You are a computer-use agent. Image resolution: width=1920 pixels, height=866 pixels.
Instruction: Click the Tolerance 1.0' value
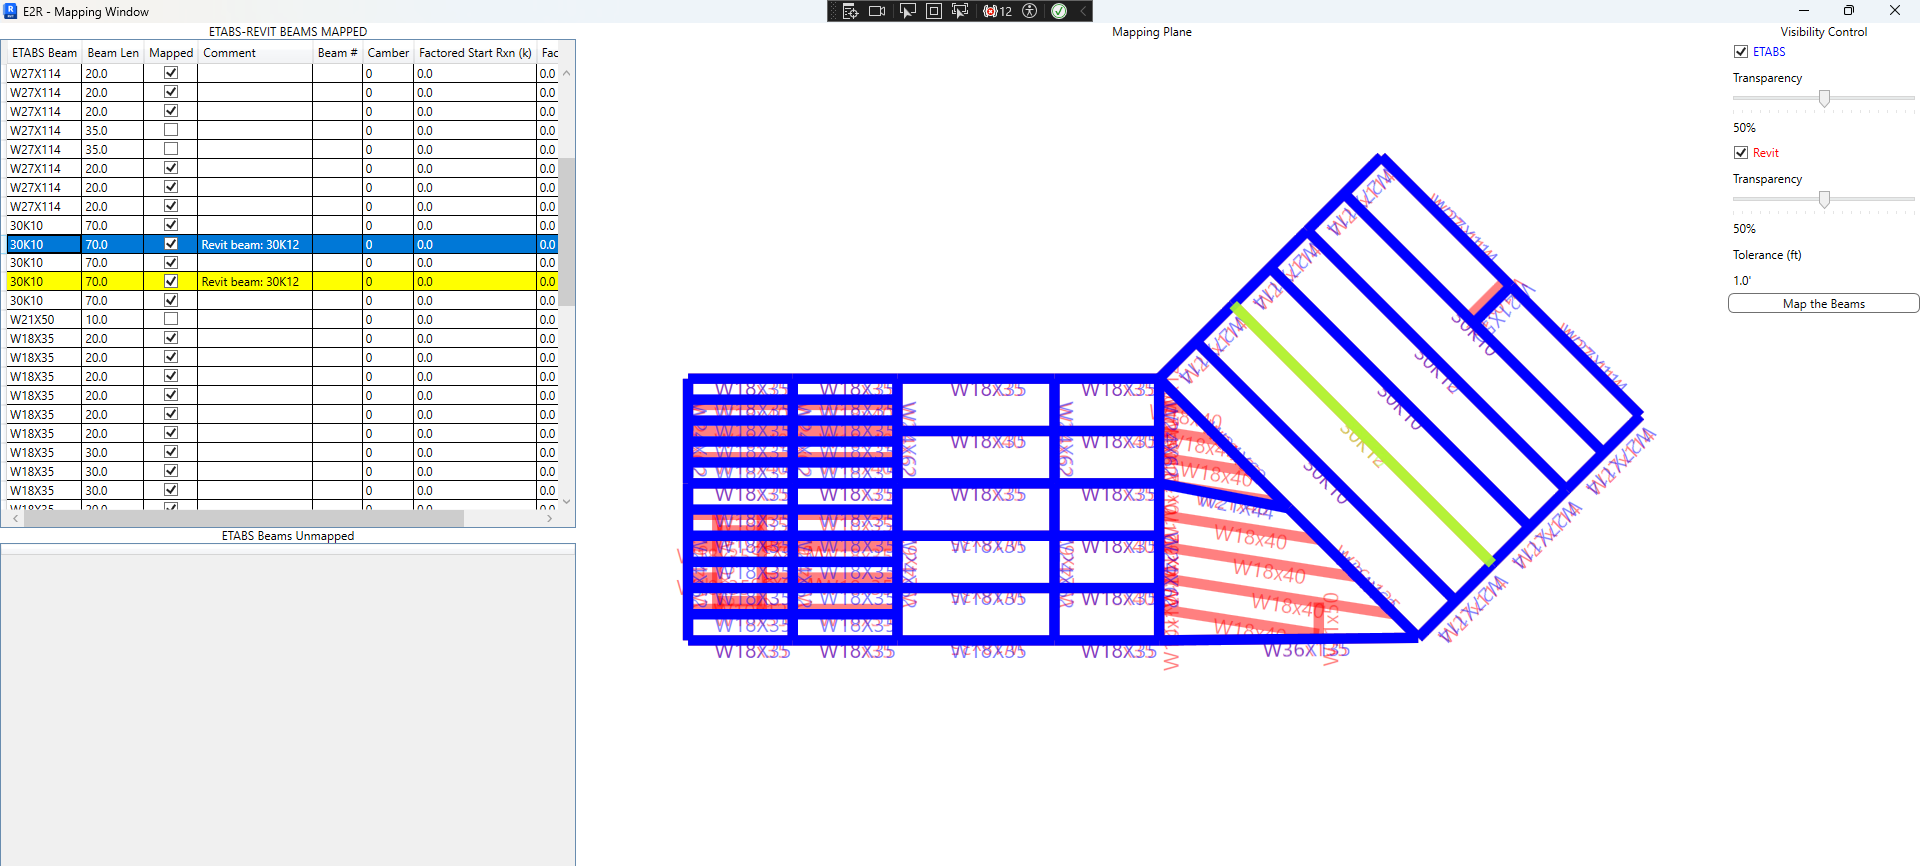pos(1742,281)
